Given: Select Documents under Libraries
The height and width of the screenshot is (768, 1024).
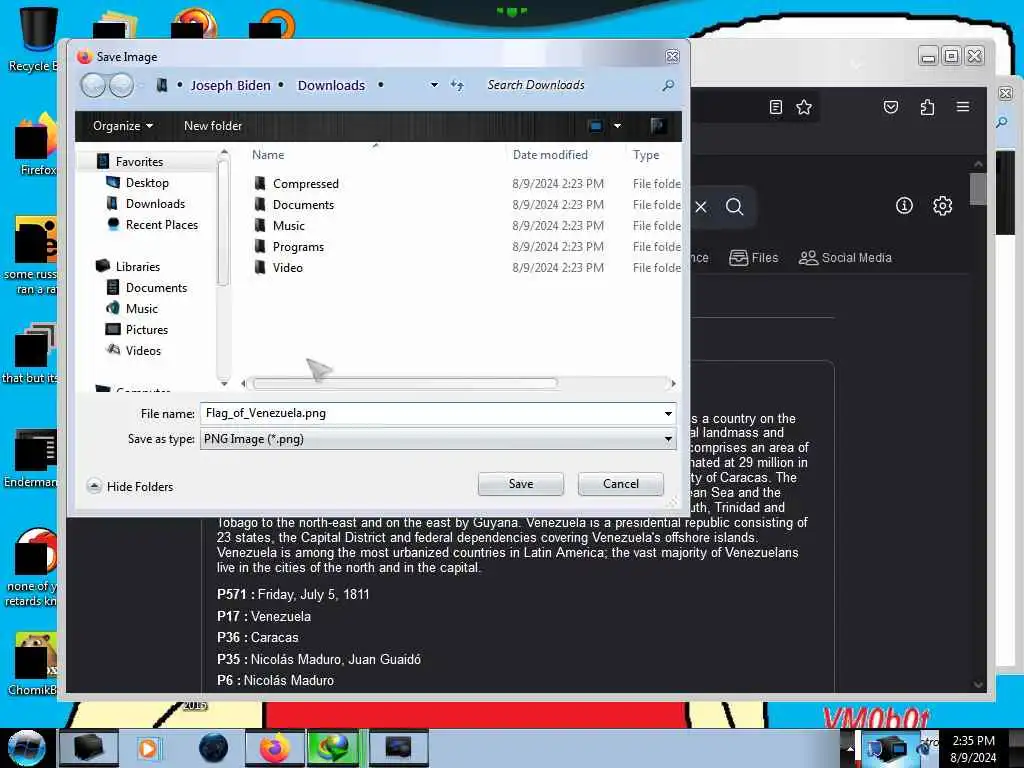Looking at the screenshot, I should pos(156,287).
